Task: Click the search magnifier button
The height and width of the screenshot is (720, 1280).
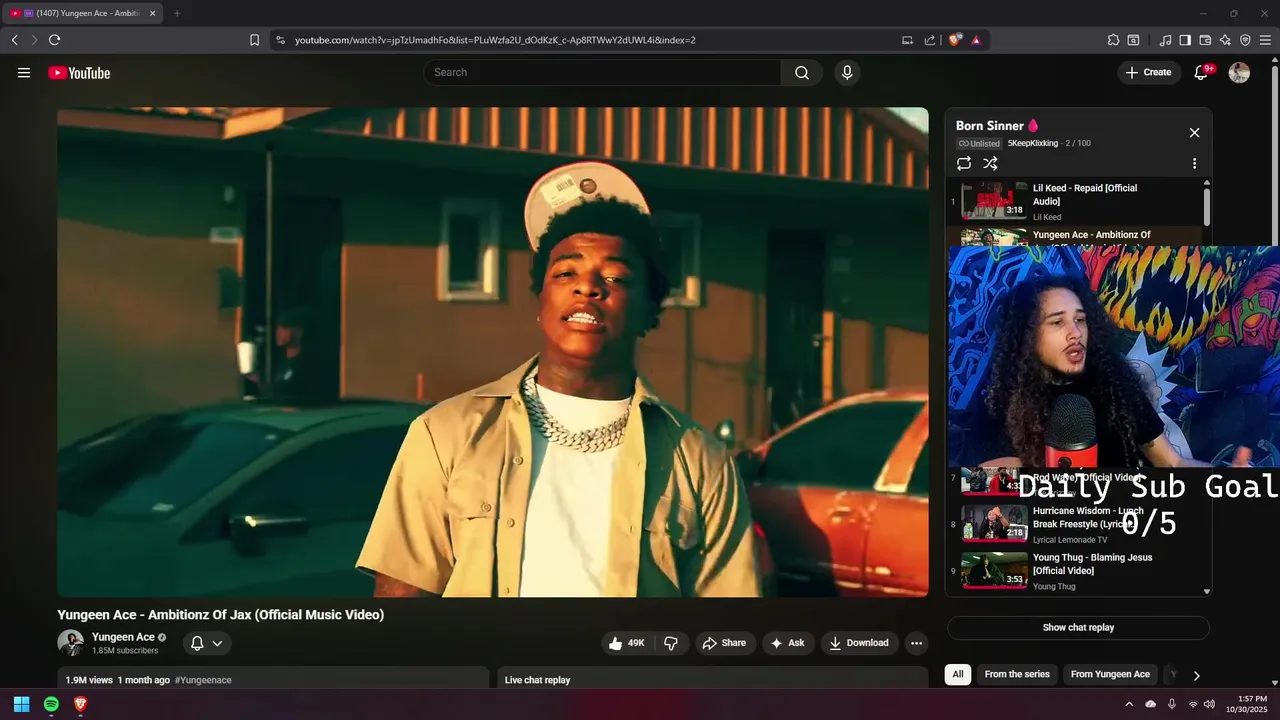Action: point(802,72)
